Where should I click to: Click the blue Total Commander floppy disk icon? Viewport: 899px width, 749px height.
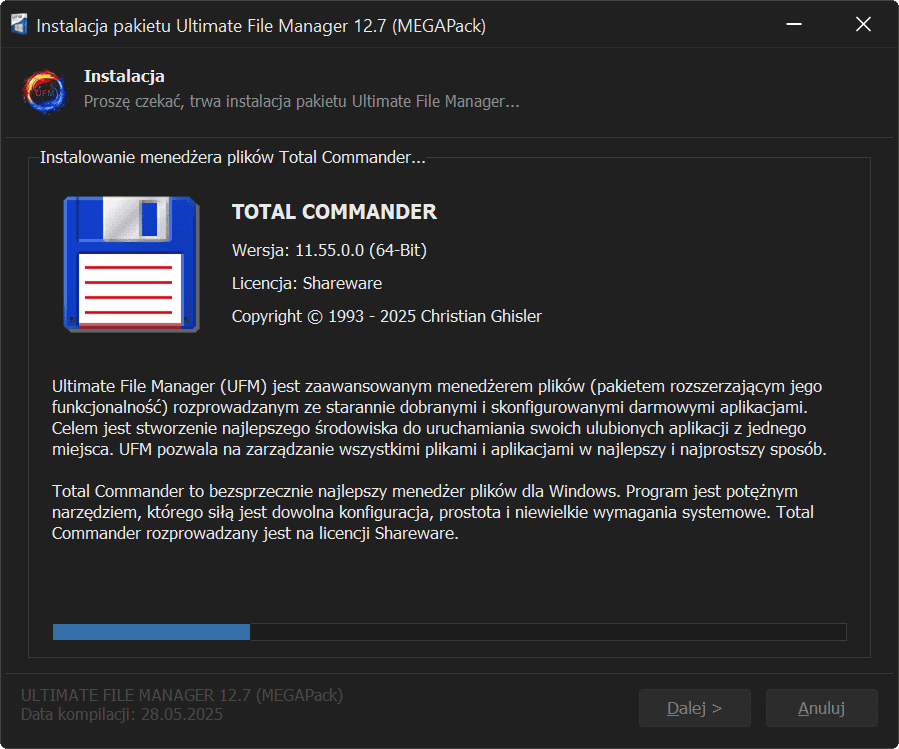click(128, 263)
